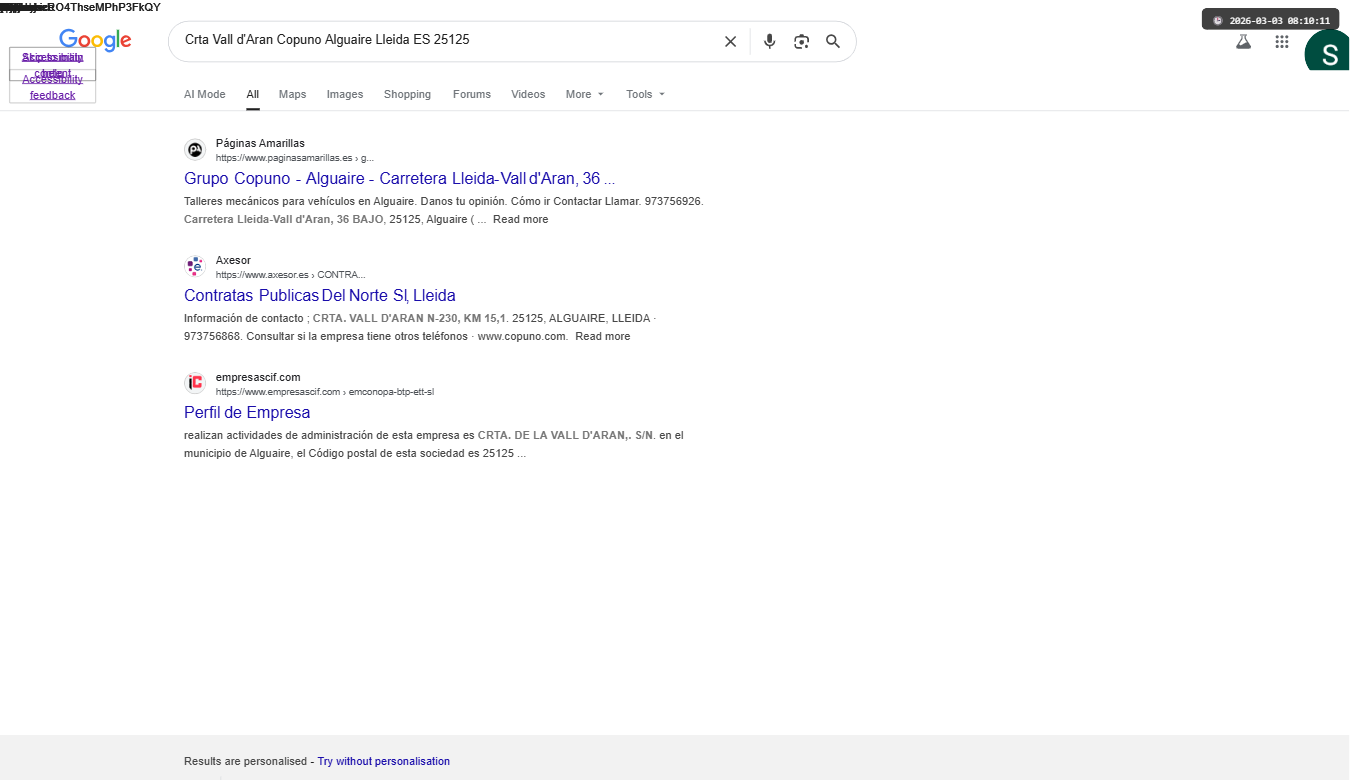Click in the search query field

[445, 41]
